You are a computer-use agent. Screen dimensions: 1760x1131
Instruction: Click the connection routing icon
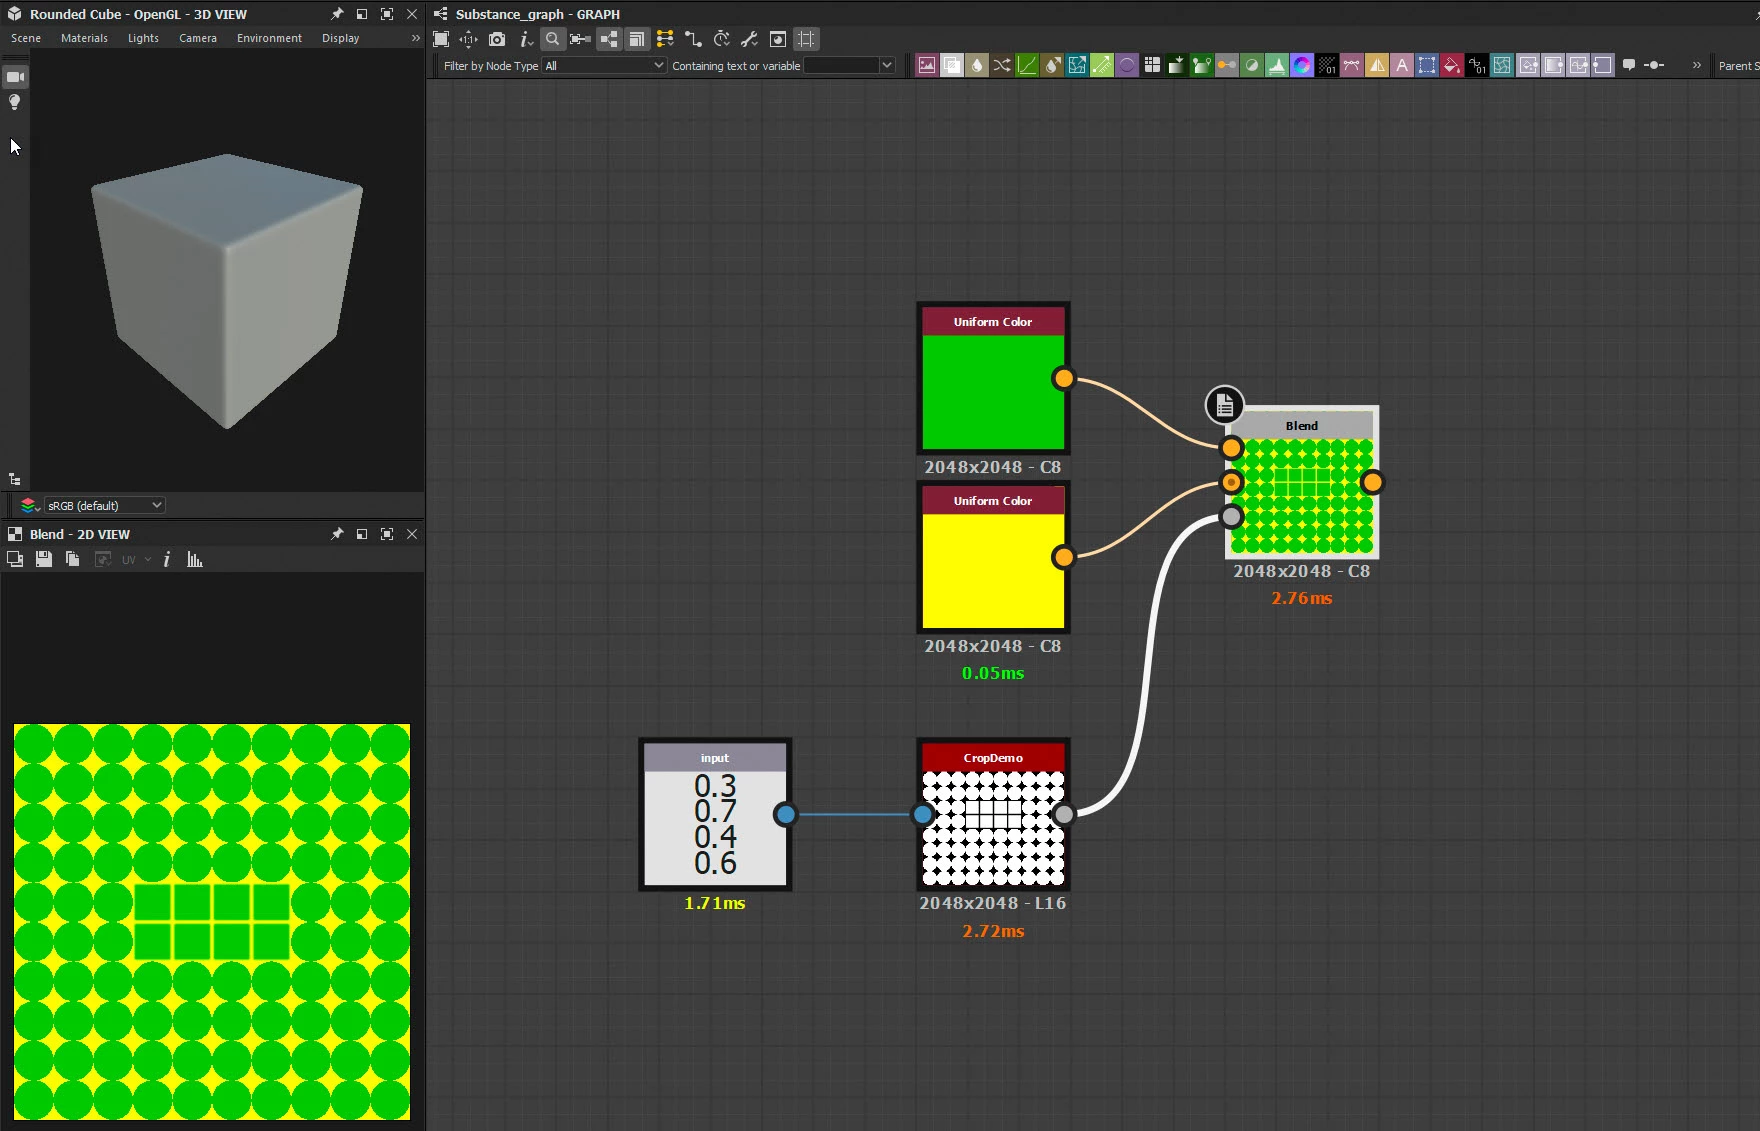click(x=693, y=39)
